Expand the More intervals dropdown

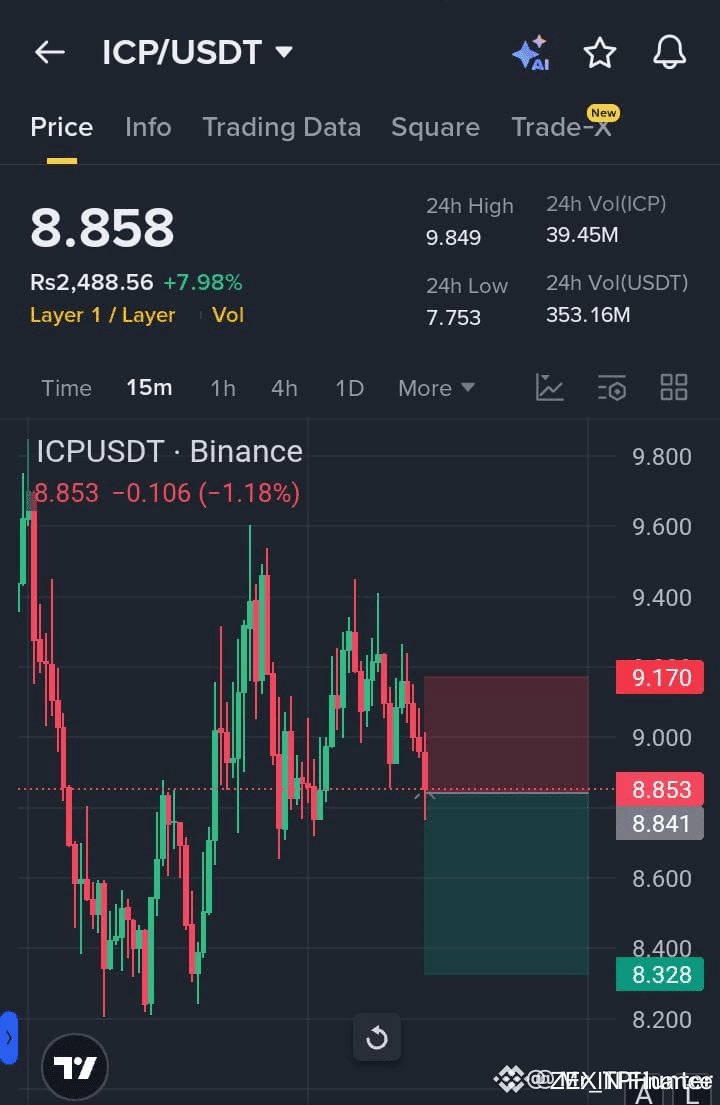437,388
